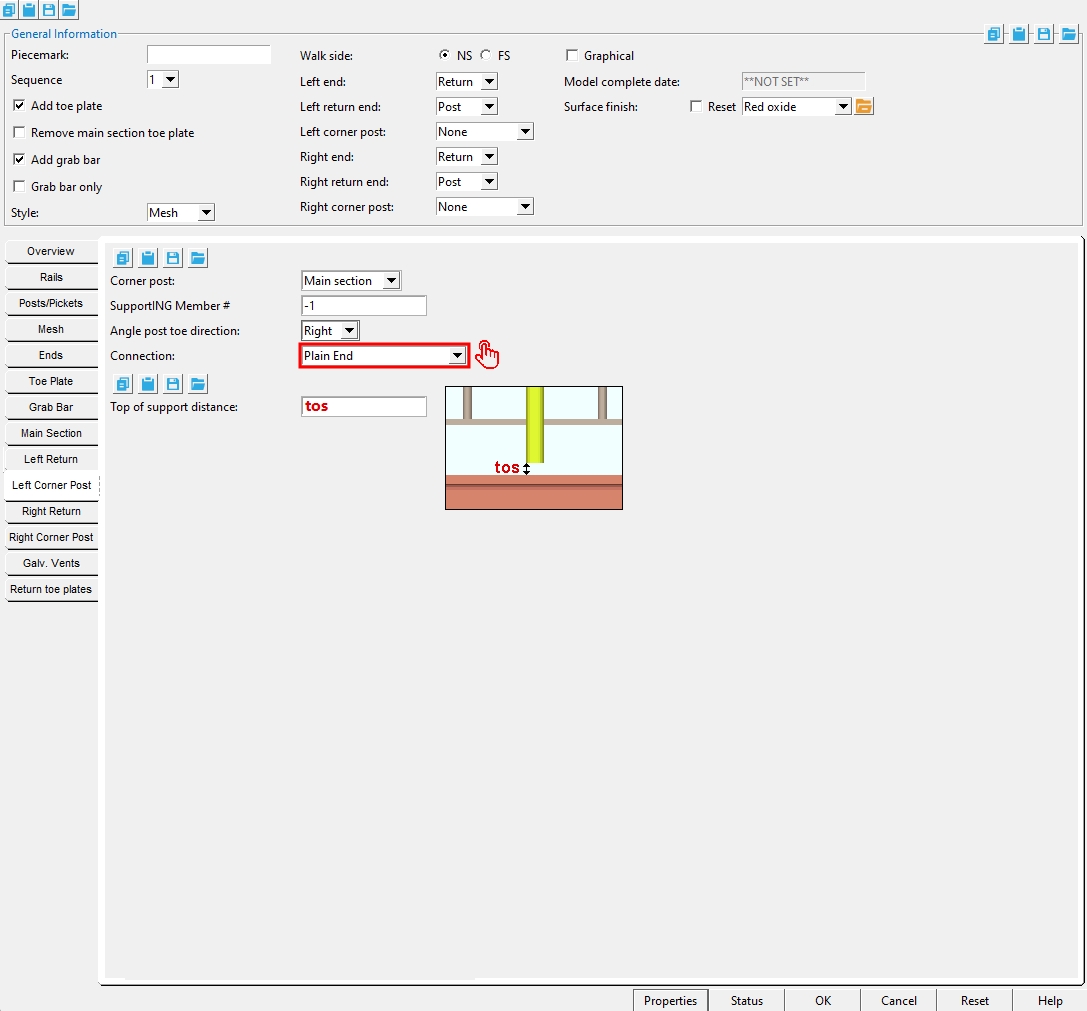Click the save form icon in the window's top-left toolbar
Image resolution: width=1087 pixels, height=1011 pixels.
coord(49,9)
